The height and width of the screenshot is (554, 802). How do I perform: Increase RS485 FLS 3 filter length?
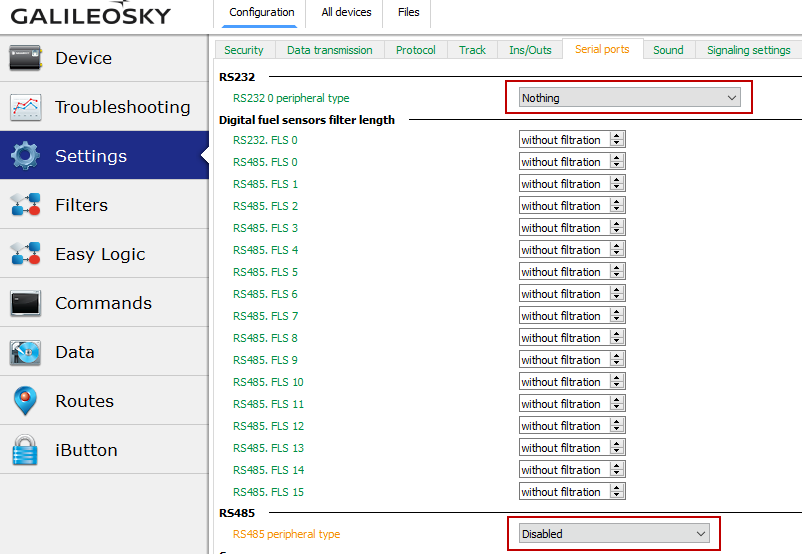tap(617, 224)
